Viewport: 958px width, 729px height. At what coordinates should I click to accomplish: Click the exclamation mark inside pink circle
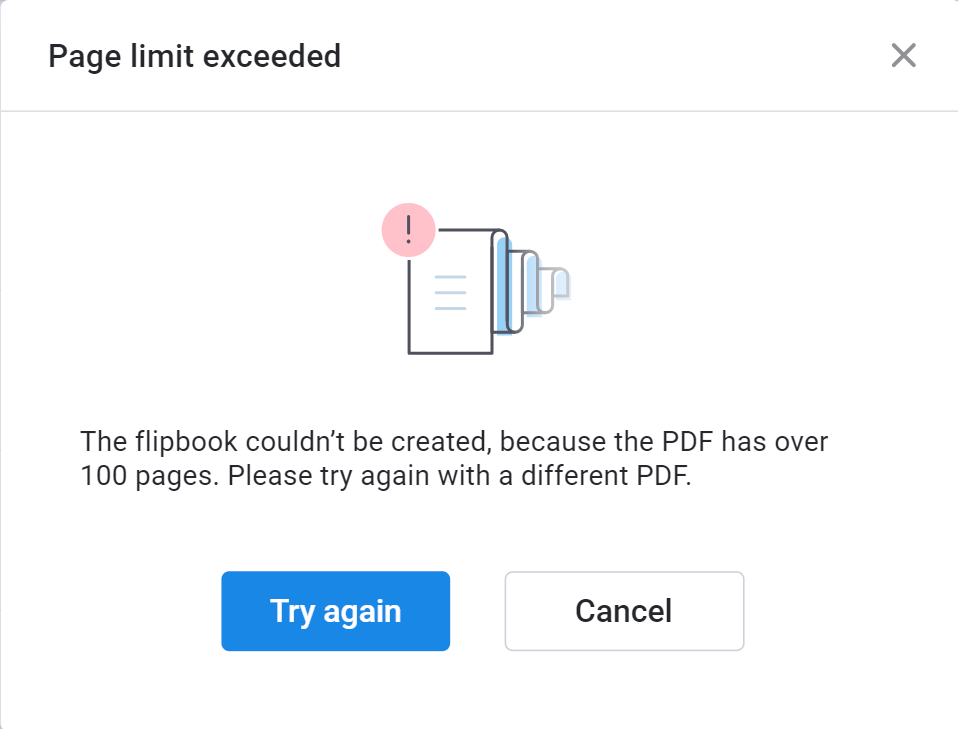click(408, 230)
